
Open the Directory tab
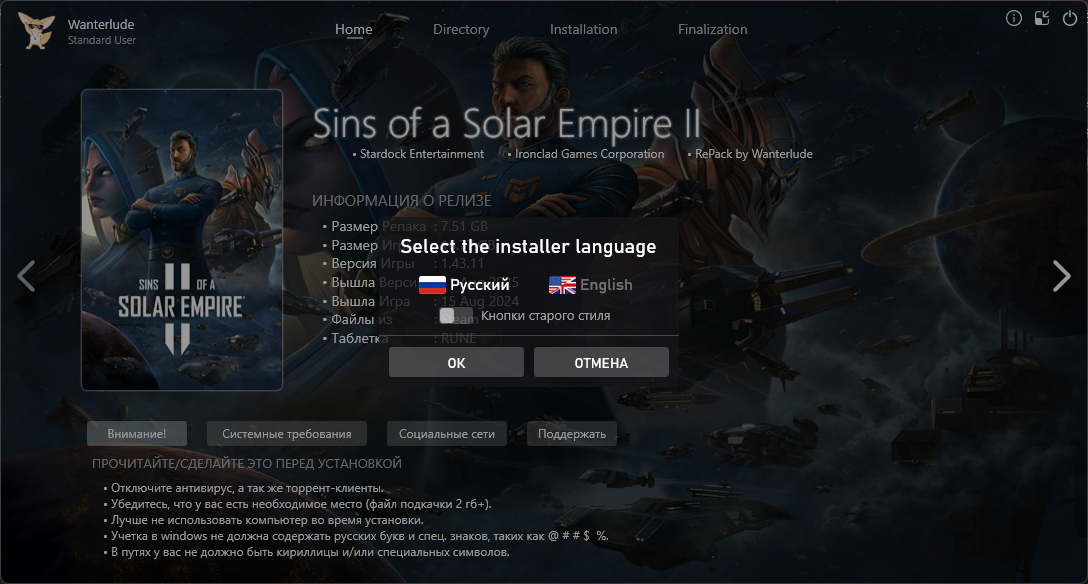[x=461, y=29]
